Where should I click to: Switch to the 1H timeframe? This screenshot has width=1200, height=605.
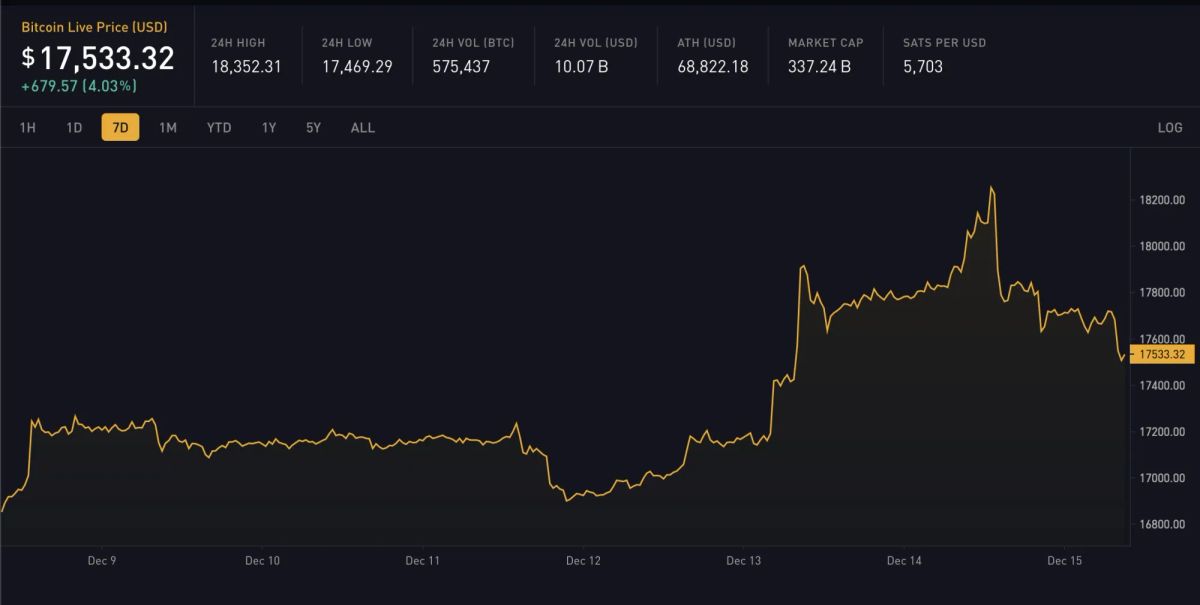point(28,128)
